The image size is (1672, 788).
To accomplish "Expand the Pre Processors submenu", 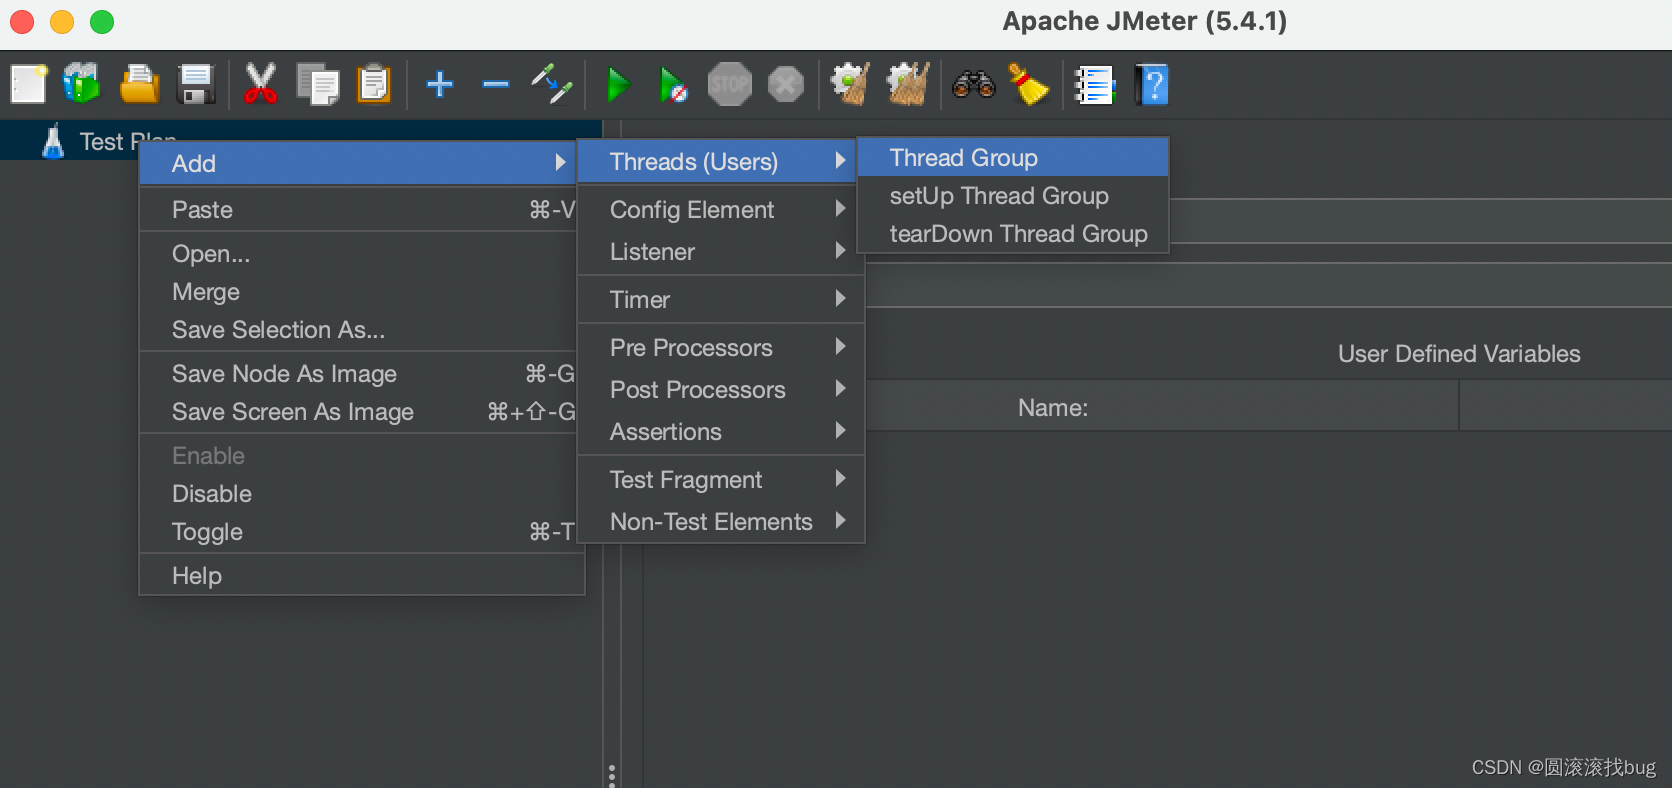I will click(720, 347).
